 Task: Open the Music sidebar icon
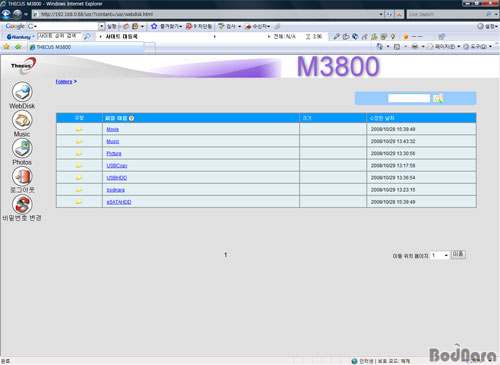click(22, 120)
